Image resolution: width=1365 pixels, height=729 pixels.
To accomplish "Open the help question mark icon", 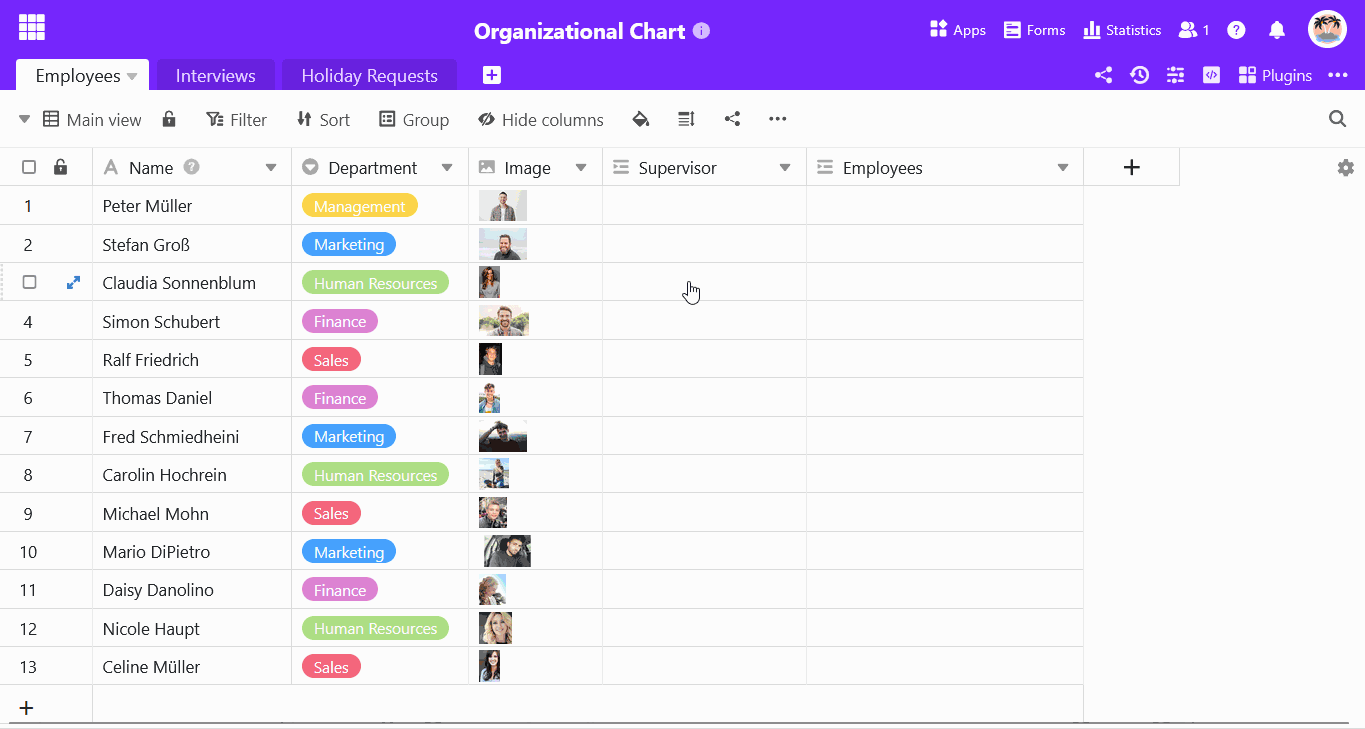I will (1237, 30).
